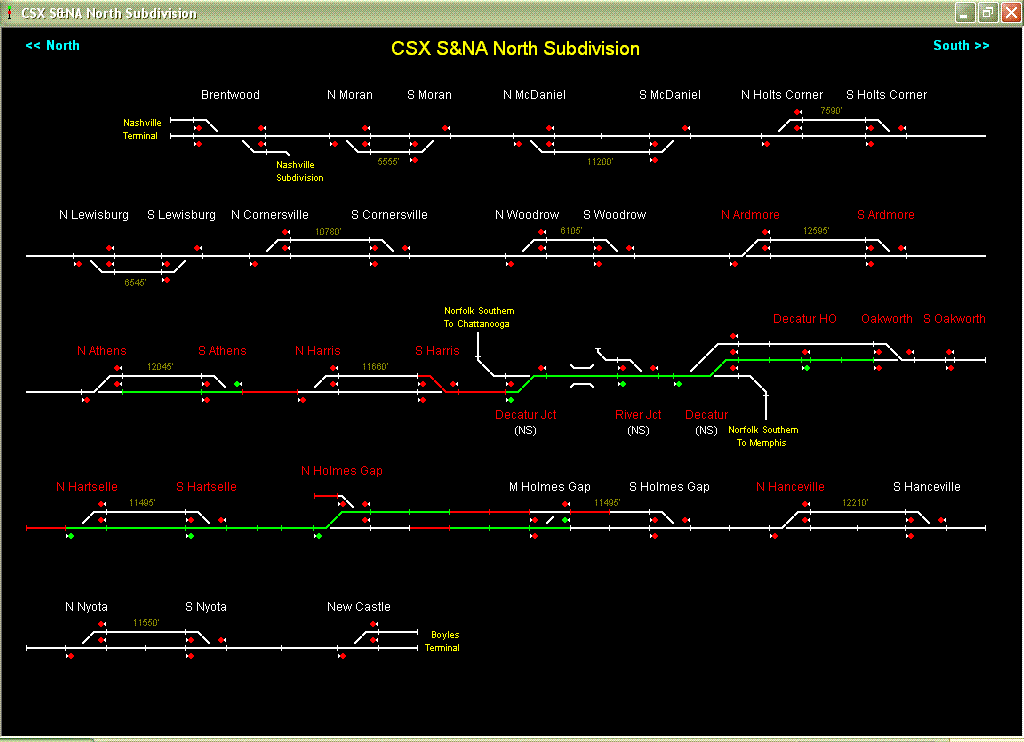Image resolution: width=1024 pixels, height=742 pixels.
Task: Select the red signal at N Ardmore
Action: tap(765, 232)
